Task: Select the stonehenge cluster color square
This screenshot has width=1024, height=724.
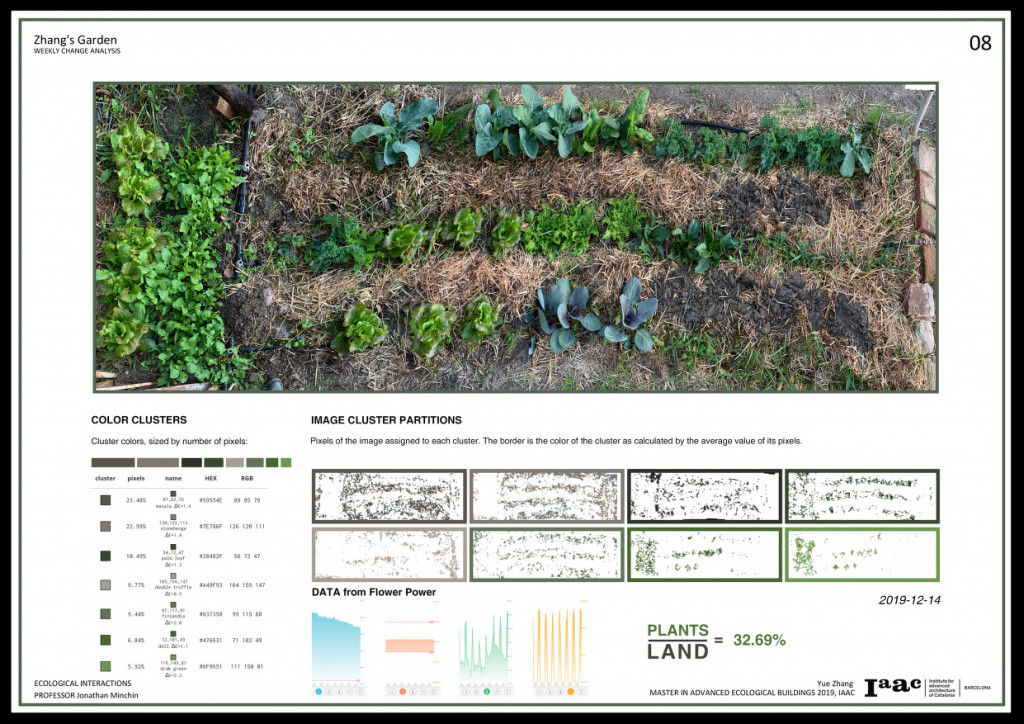Action: (x=105, y=526)
